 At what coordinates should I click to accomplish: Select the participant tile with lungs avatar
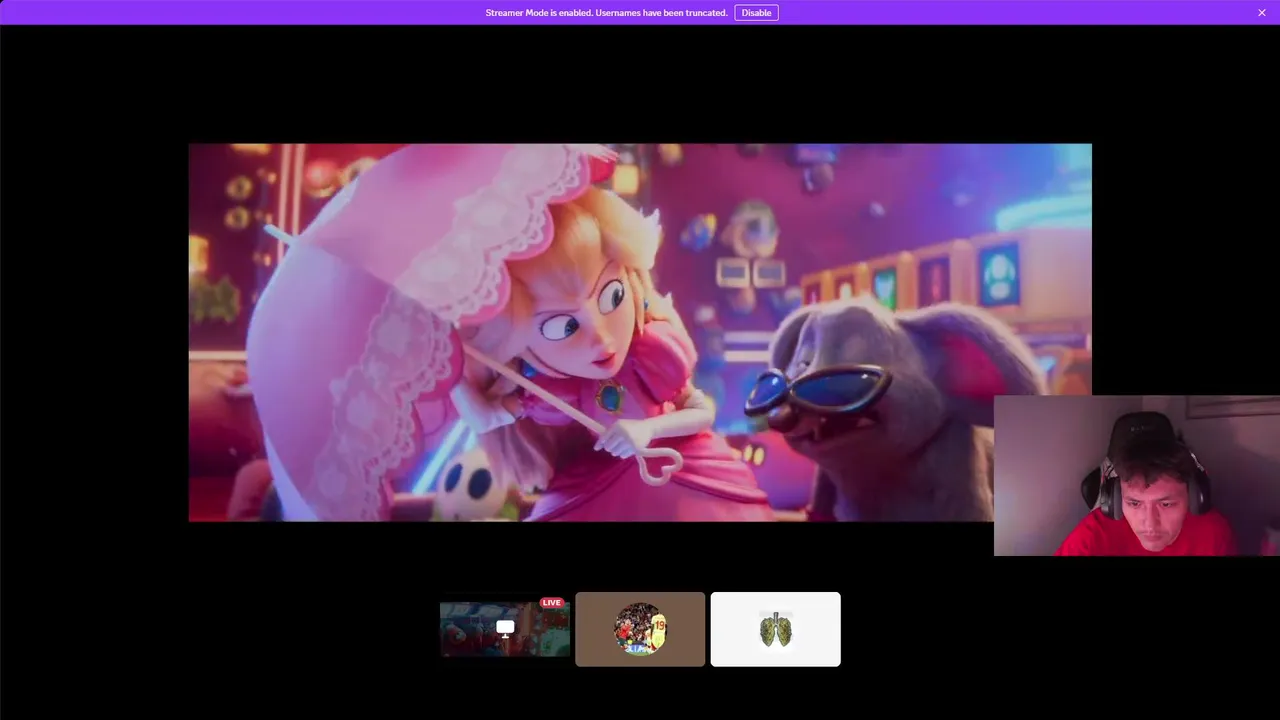[775, 629]
